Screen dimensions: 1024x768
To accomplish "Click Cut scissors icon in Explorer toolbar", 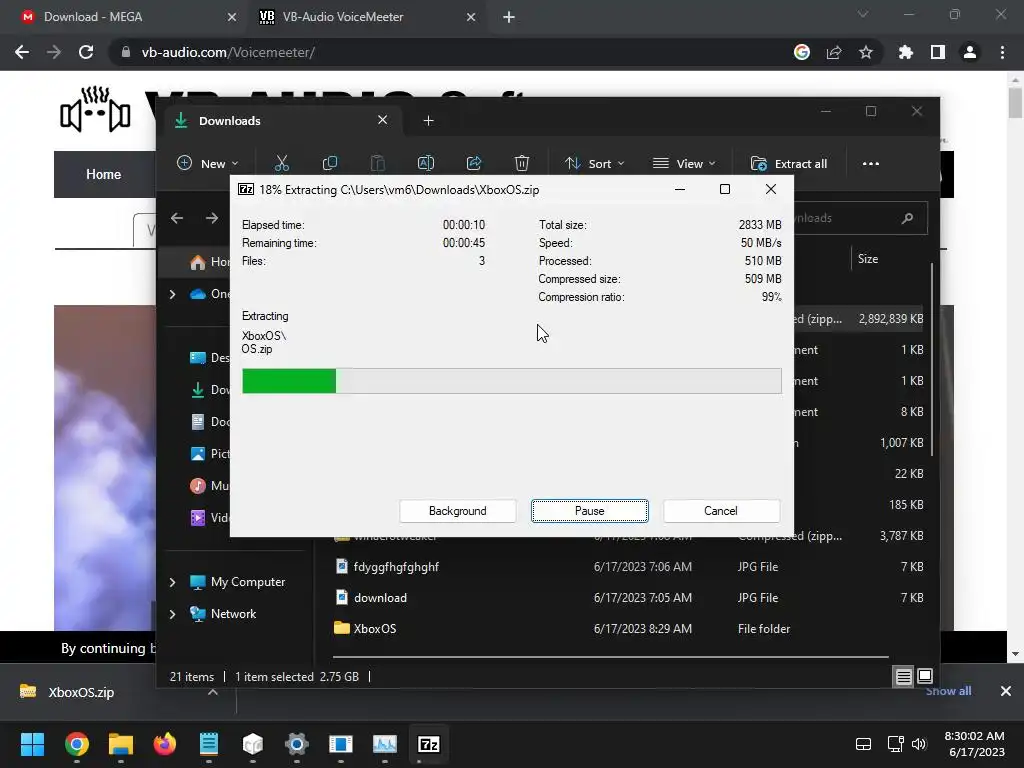I will [x=281, y=163].
